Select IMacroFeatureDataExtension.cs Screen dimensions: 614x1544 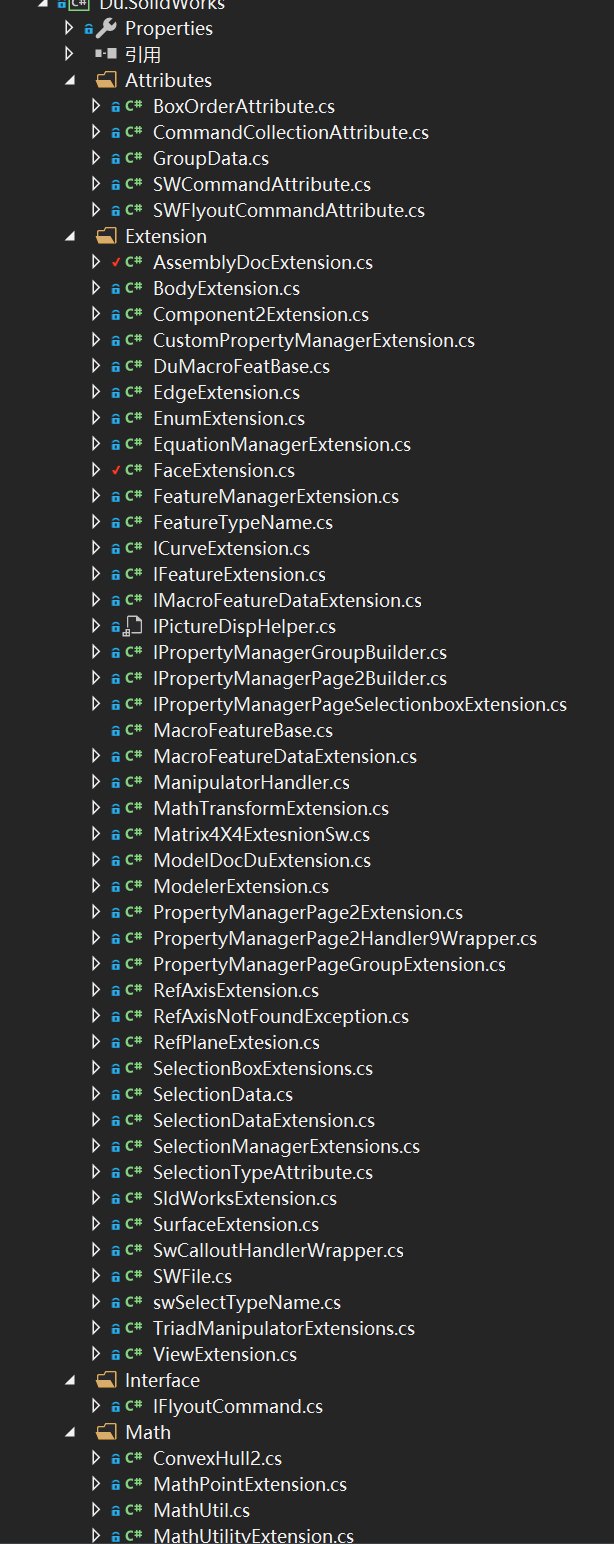click(x=287, y=600)
